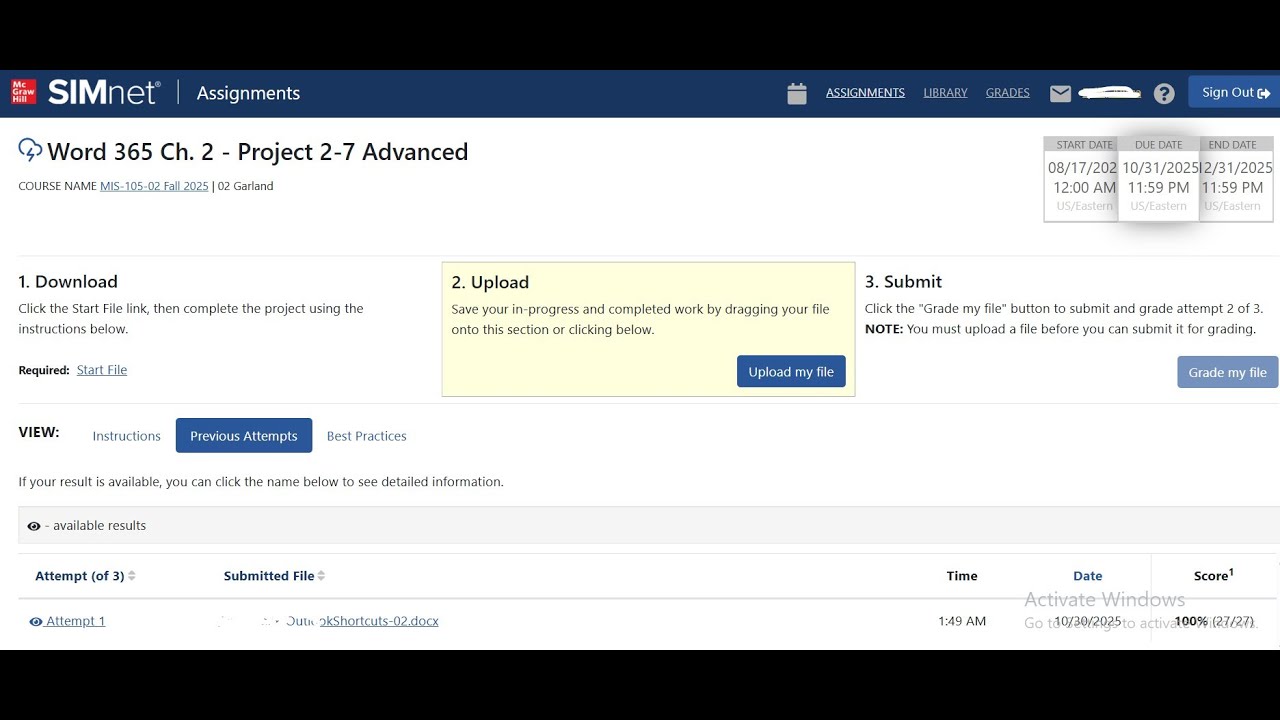
Task: Click the help question mark icon
Action: (x=1164, y=93)
